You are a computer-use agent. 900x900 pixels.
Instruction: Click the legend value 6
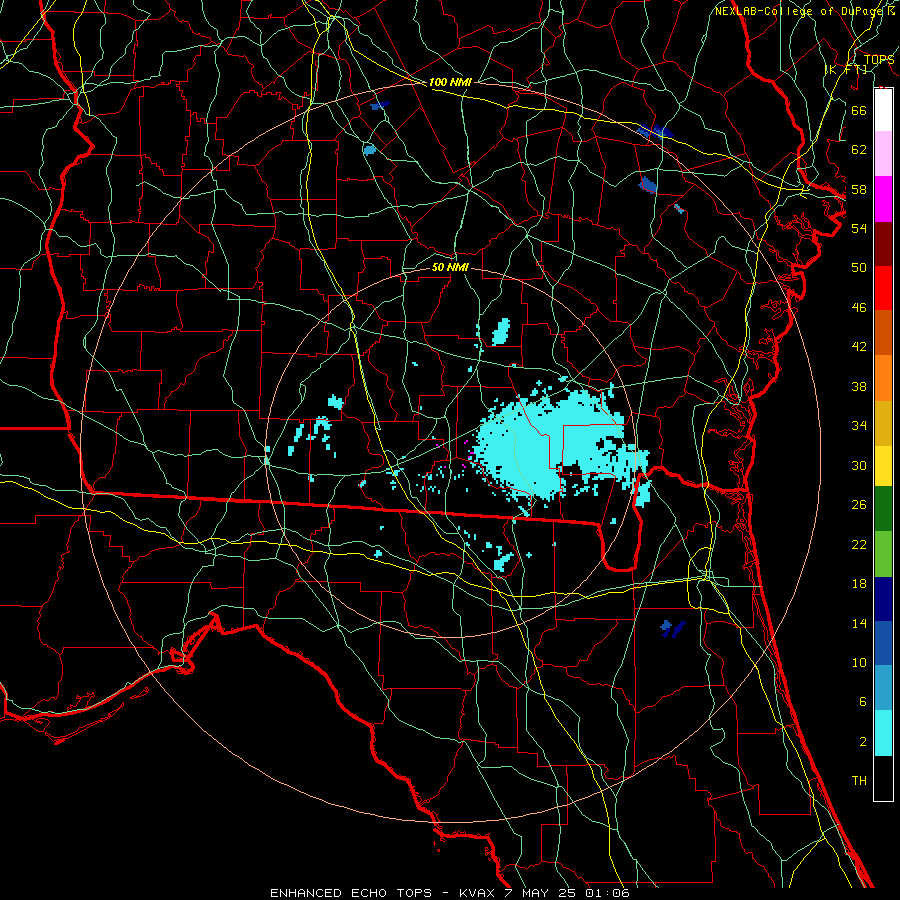click(862, 702)
